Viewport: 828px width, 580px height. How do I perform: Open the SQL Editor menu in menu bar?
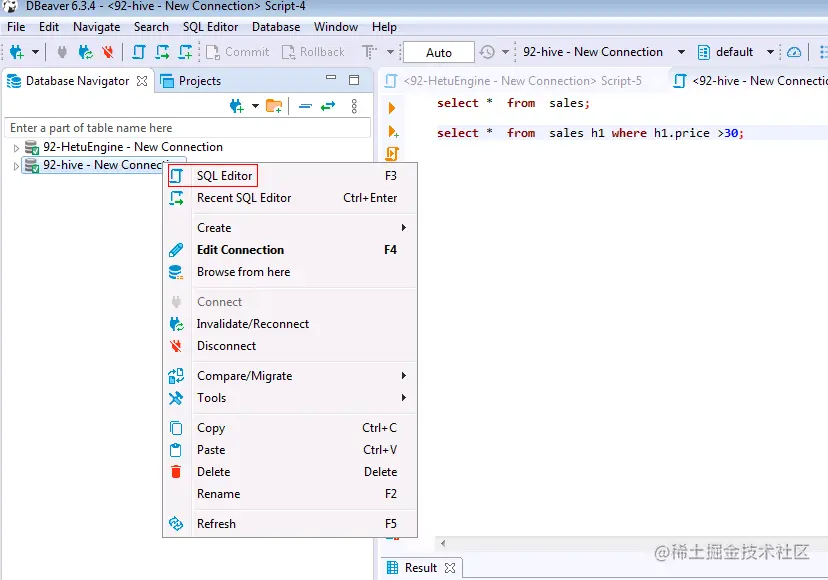[x=210, y=27]
